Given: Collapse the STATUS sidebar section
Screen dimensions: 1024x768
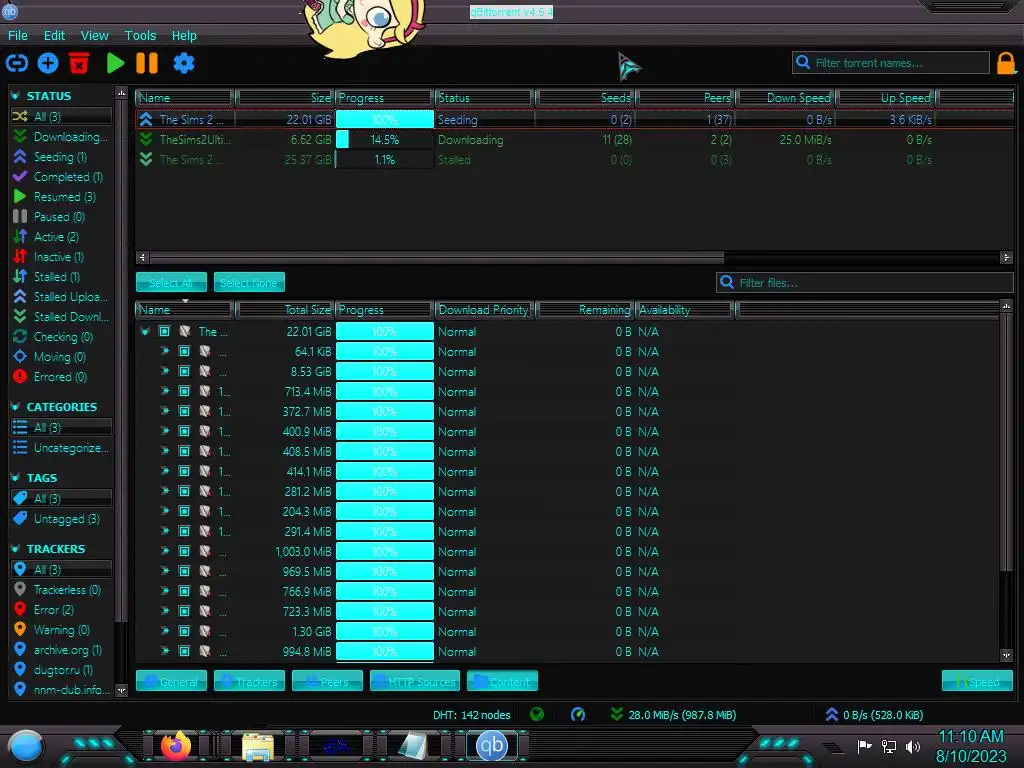Looking at the screenshot, I should [x=15, y=95].
